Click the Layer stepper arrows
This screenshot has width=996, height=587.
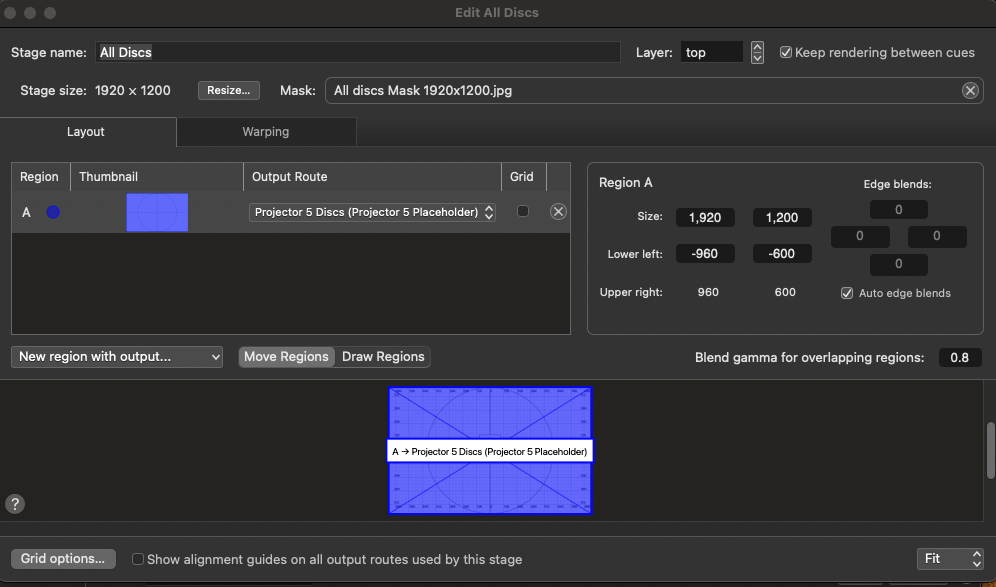coord(757,53)
